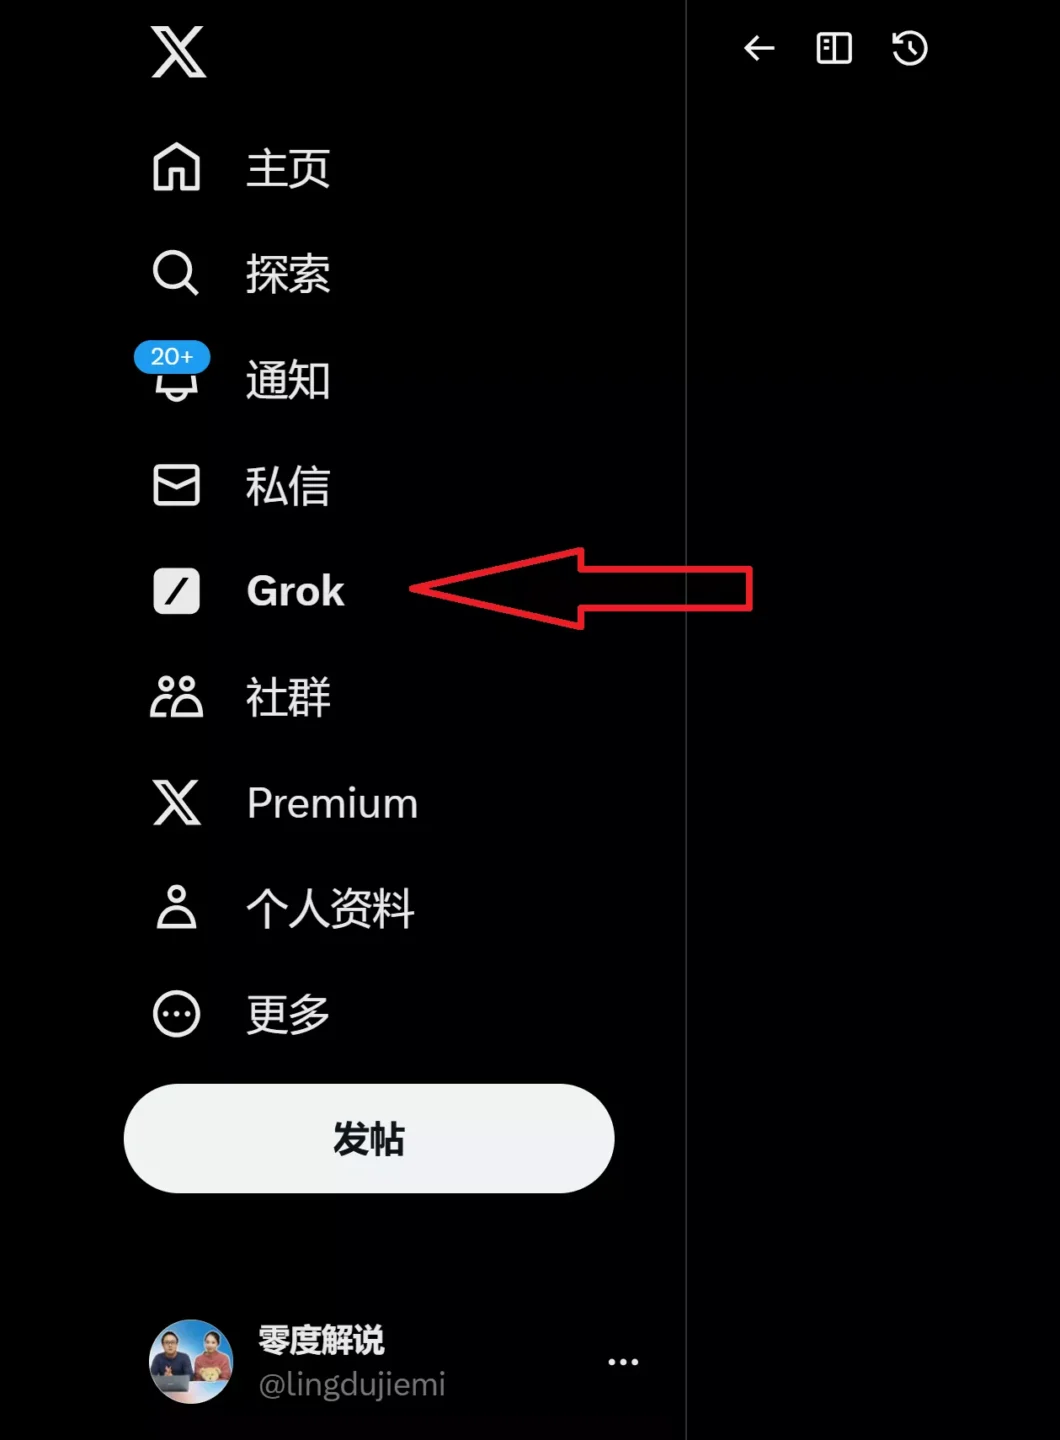Click the @lingdujiemi handle
Image resolution: width=1060 pixels, height=1440 pixels.
click(352, 1385)
